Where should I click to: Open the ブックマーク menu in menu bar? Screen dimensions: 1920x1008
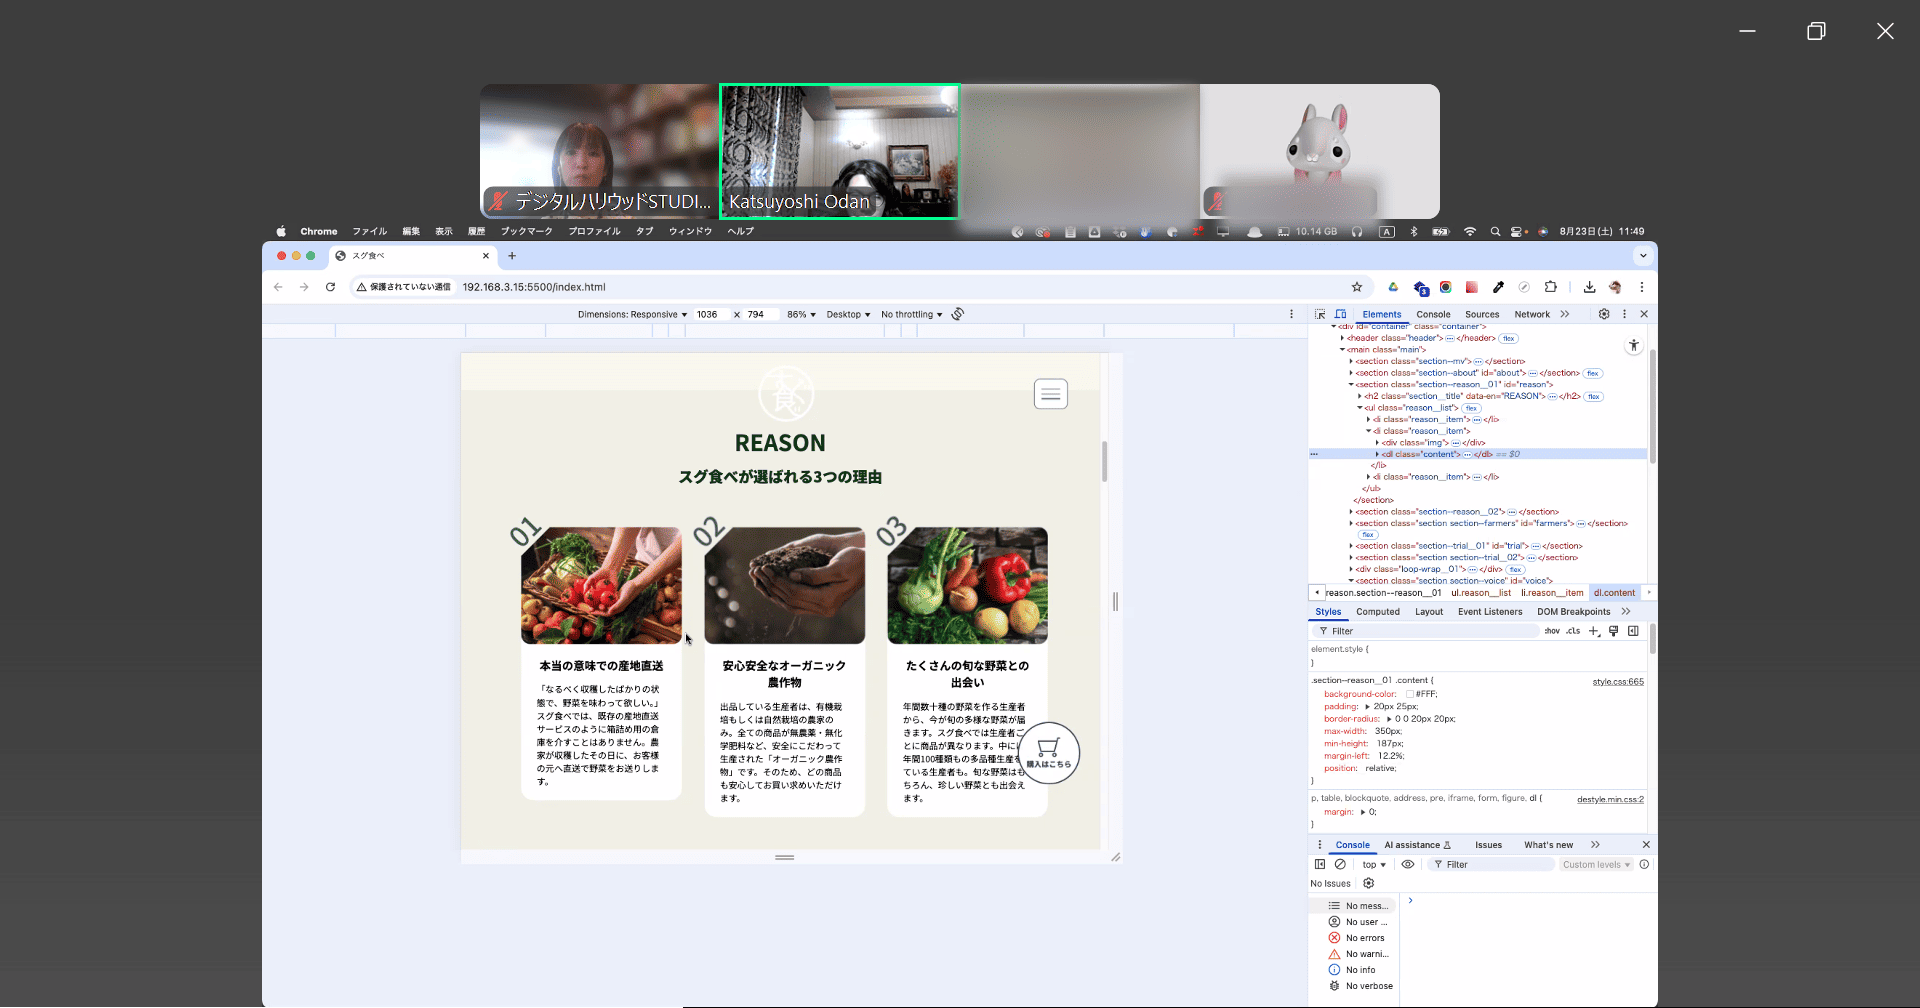[x=526, y=231]
